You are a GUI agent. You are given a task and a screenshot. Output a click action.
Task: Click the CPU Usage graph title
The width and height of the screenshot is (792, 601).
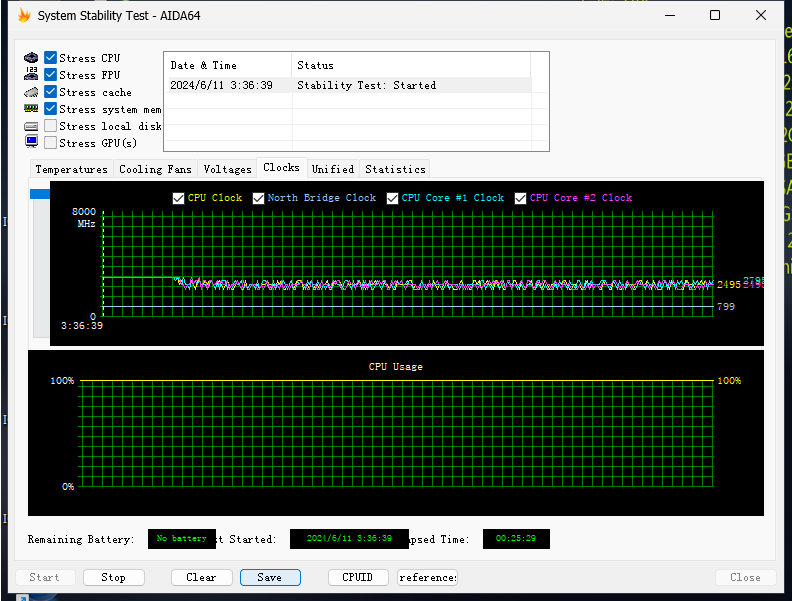click(395, 367)
